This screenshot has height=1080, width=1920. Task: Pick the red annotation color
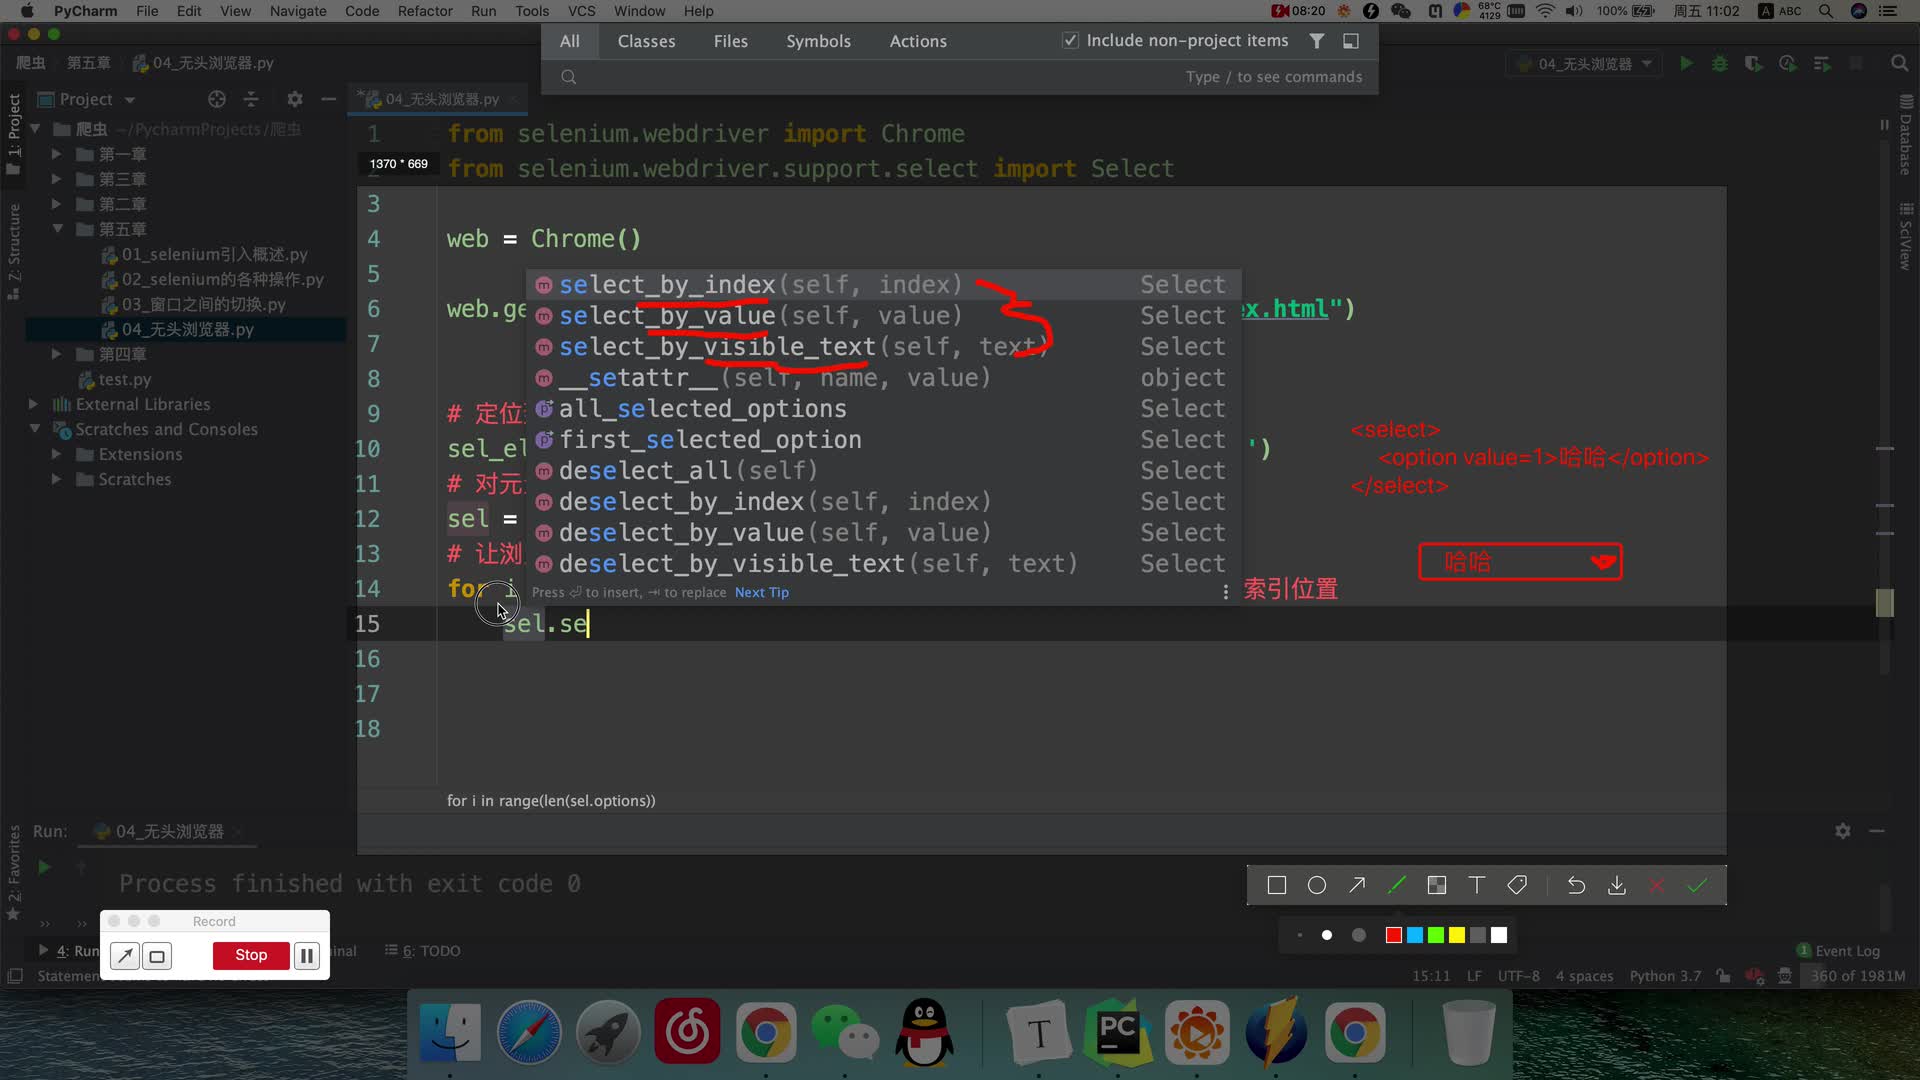tap(1394, 935)
